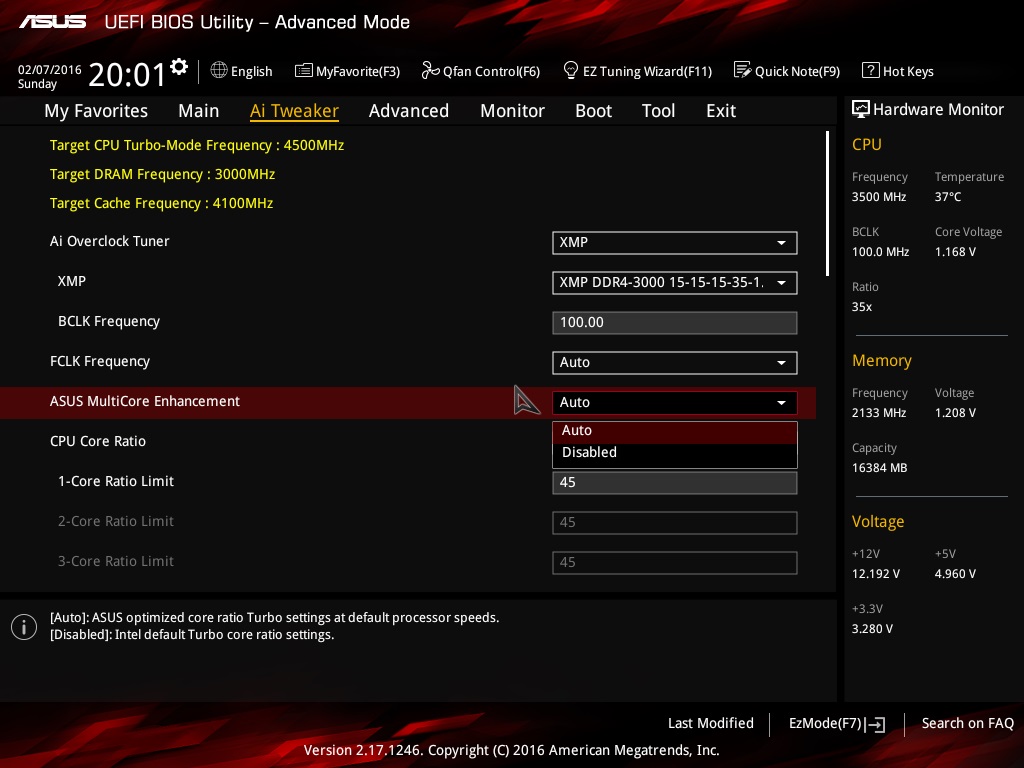Open the Monitor tab
The width and height of the screenshot is (1024, 768).
pyautogui.click(x=512, y=111)
